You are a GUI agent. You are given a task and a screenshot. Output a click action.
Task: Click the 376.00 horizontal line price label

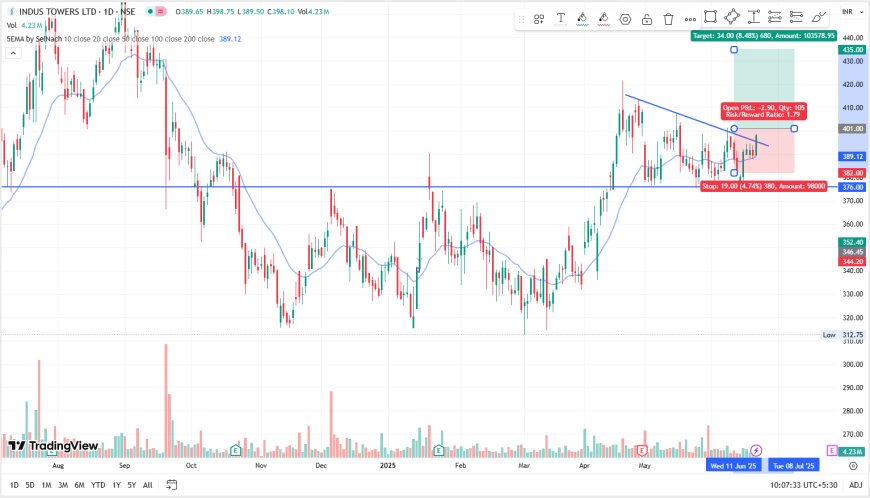852,187
